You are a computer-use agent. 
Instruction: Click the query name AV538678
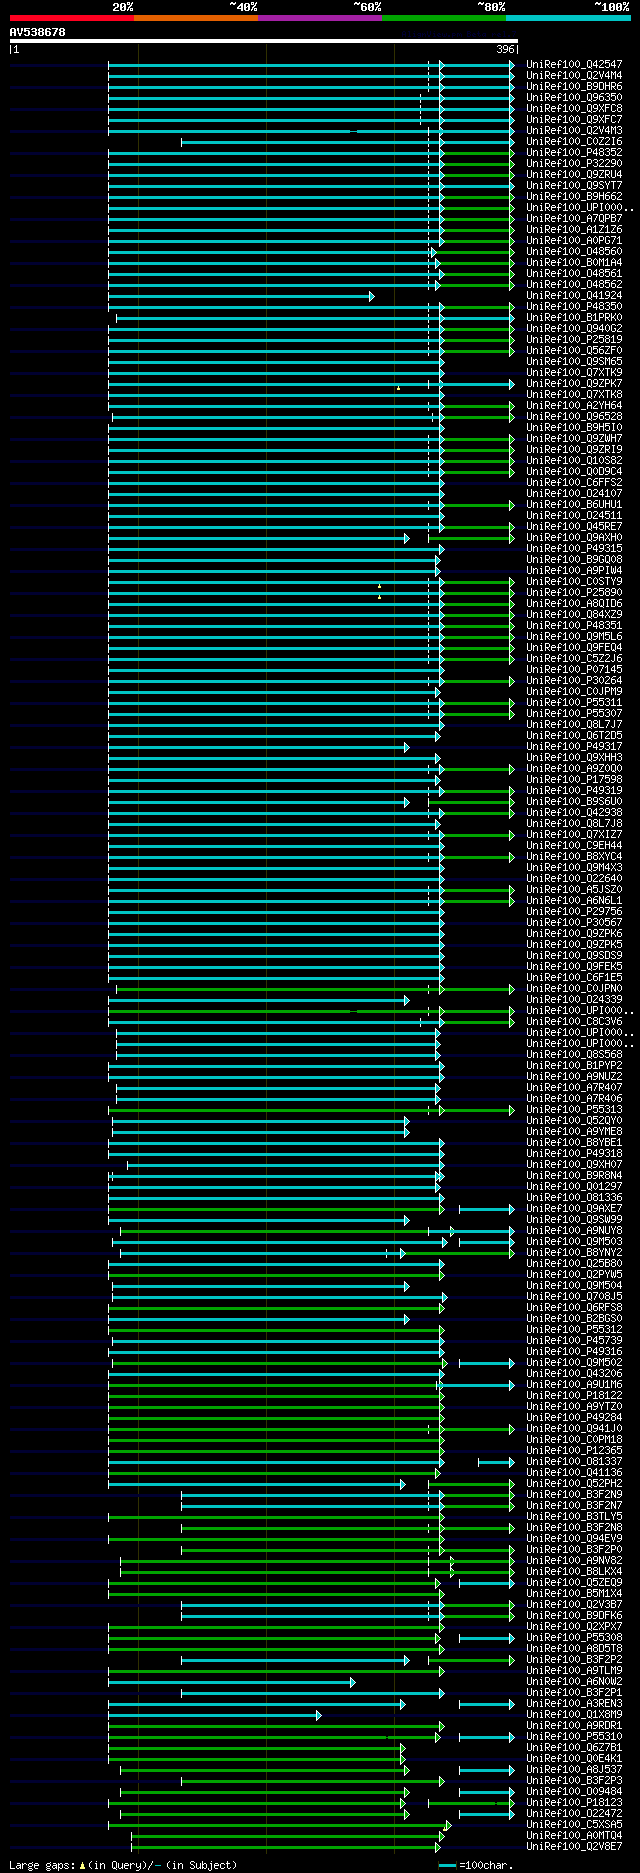38,32
